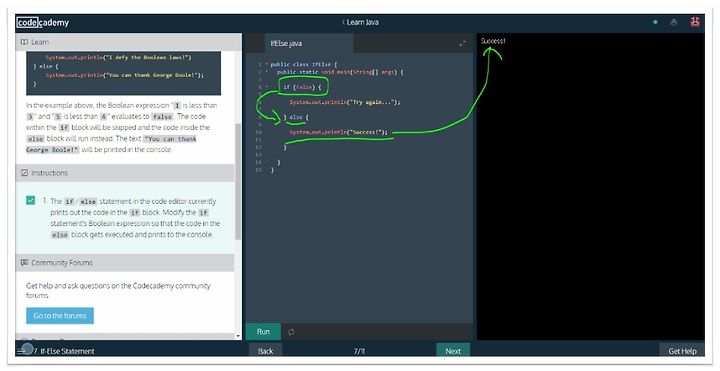This screenshot has width=720, height=371.
Task: Run the code
Action: tap(263, 332)
